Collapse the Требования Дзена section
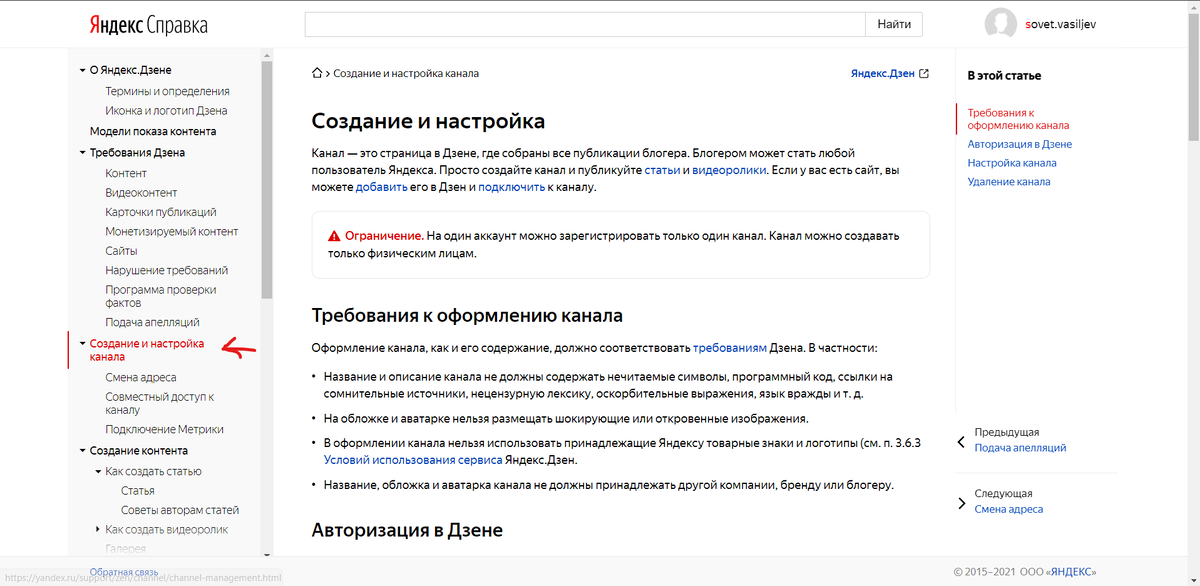Viewport: 1200px width, 586px height. coord(83,153)
